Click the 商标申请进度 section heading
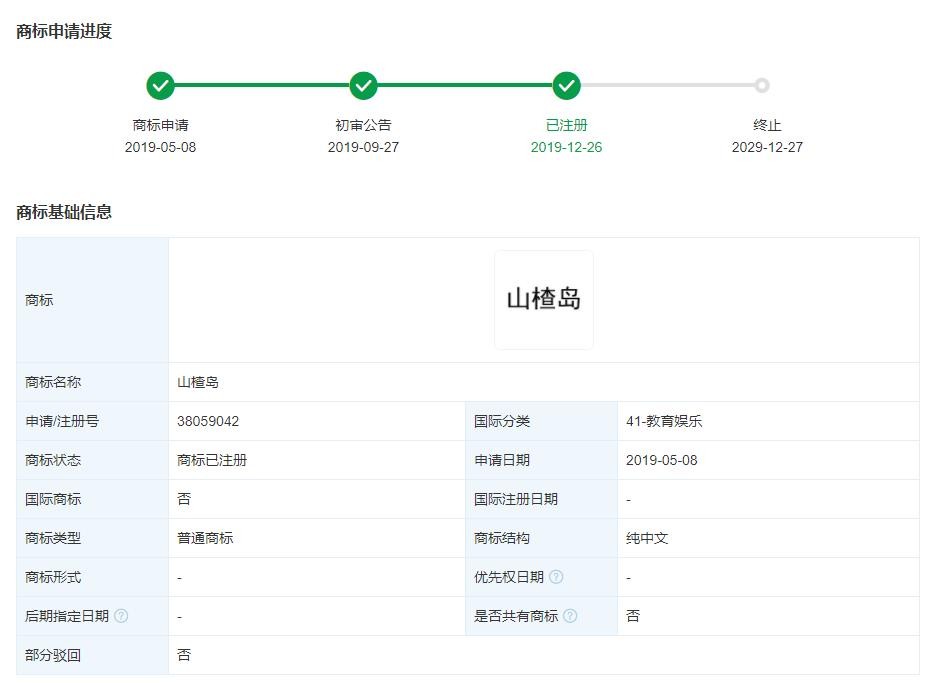This screenshot has height=683, width=933. click(x=64, y=31)
